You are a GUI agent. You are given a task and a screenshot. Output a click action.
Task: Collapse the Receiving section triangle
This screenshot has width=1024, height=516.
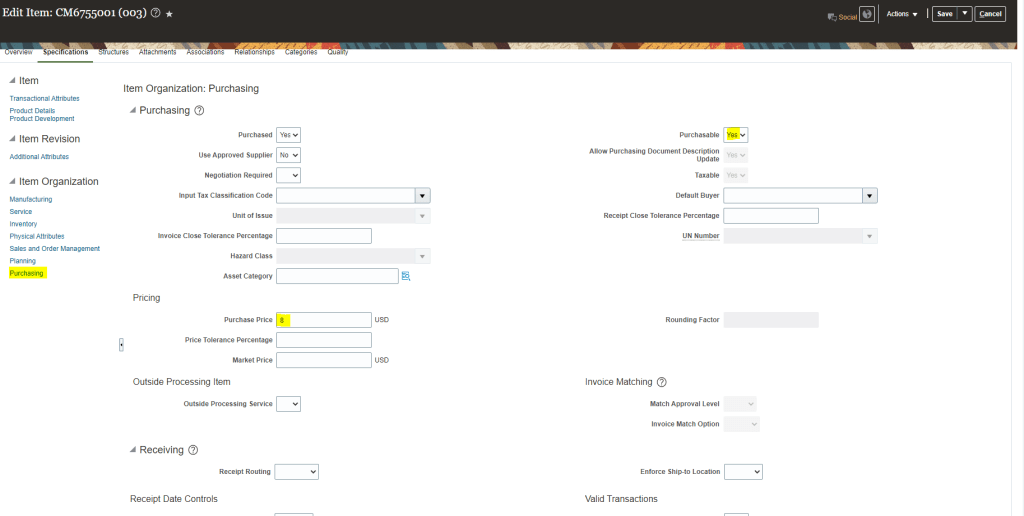tap(133, 450)
